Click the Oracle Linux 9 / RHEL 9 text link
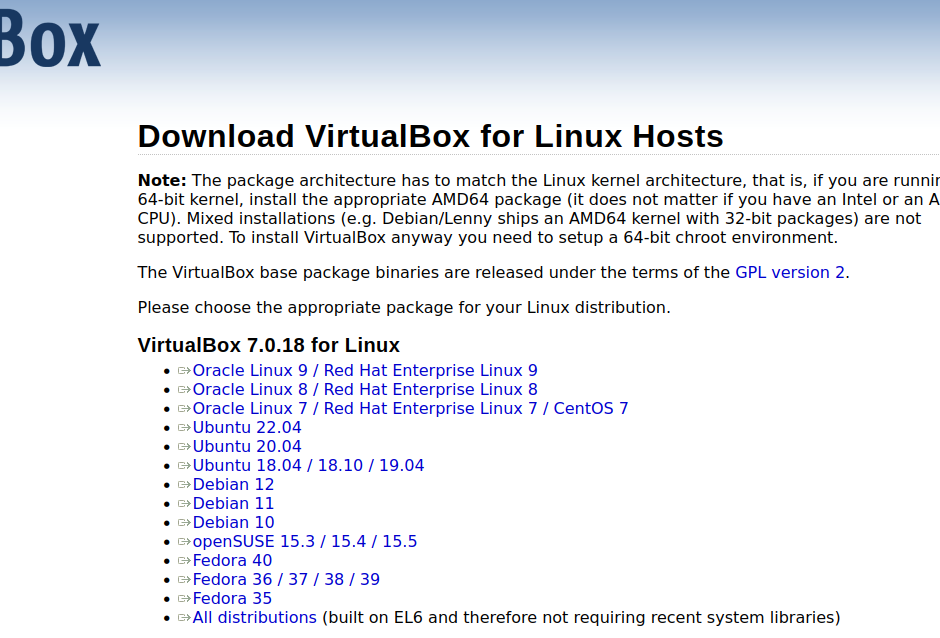This screenshot has width=940, height=638. [x=365, y=370]
